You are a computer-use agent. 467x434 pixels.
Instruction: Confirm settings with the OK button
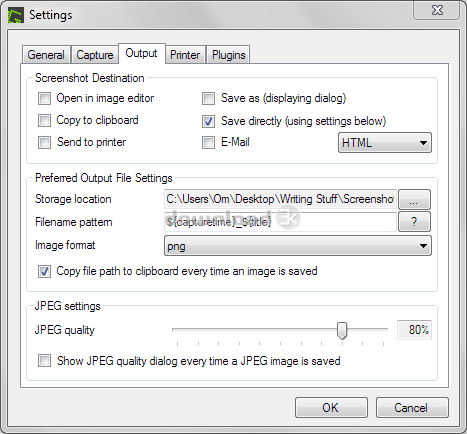point(331,407)
